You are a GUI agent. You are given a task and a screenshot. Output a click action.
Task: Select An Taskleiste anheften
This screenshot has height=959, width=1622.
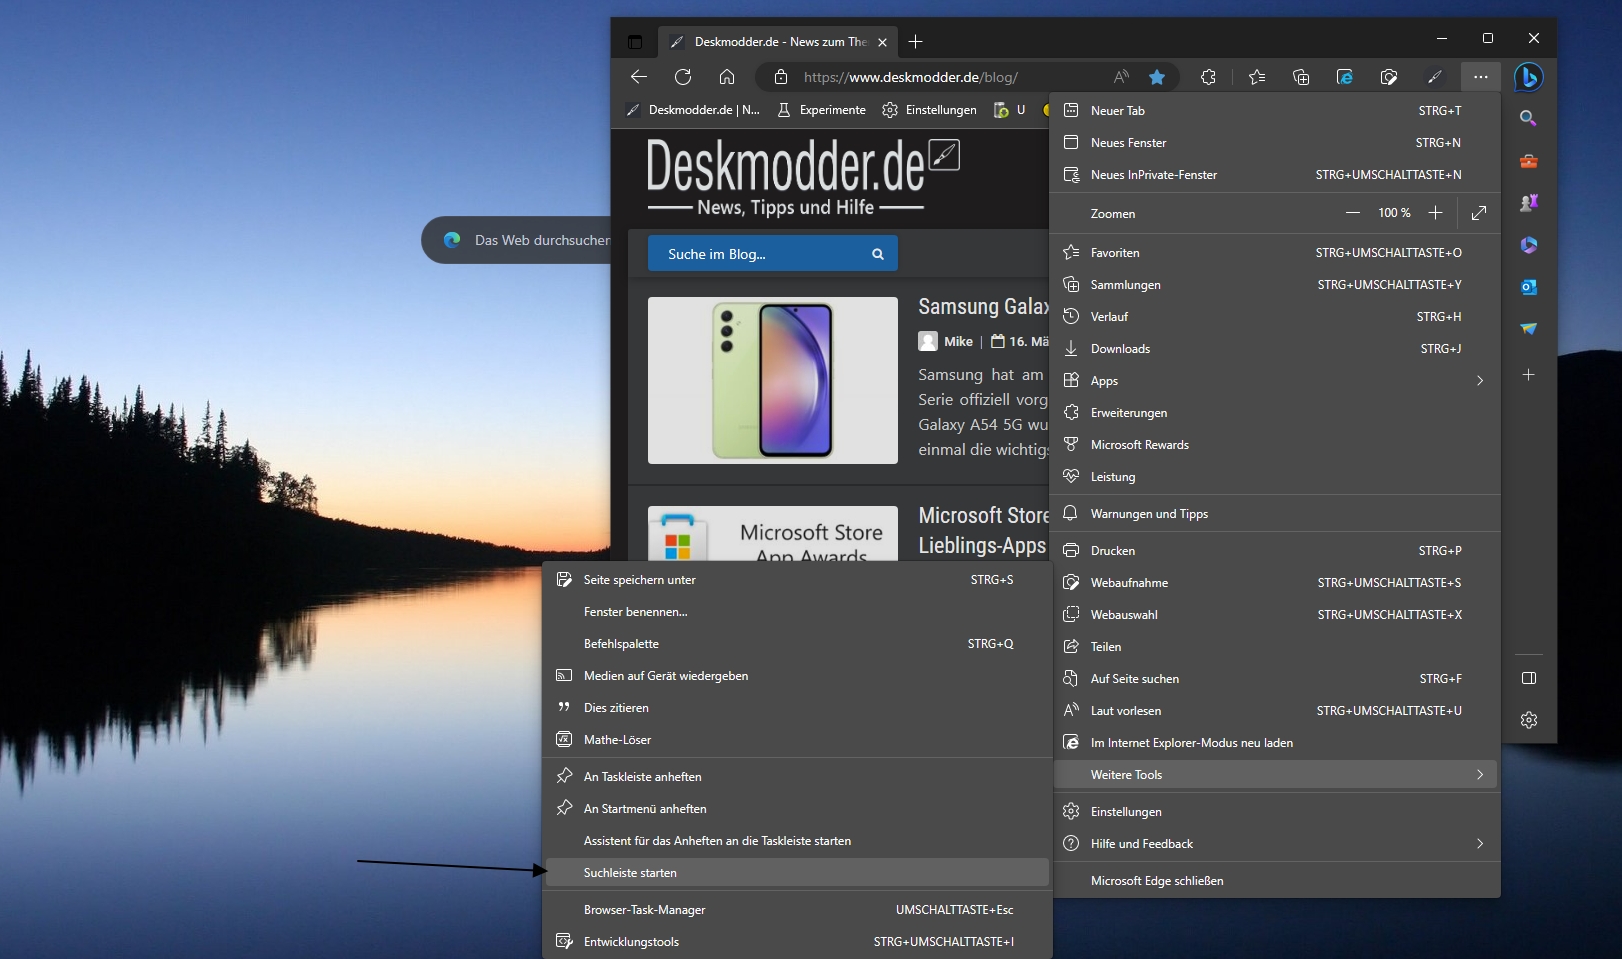click(797, 777)
